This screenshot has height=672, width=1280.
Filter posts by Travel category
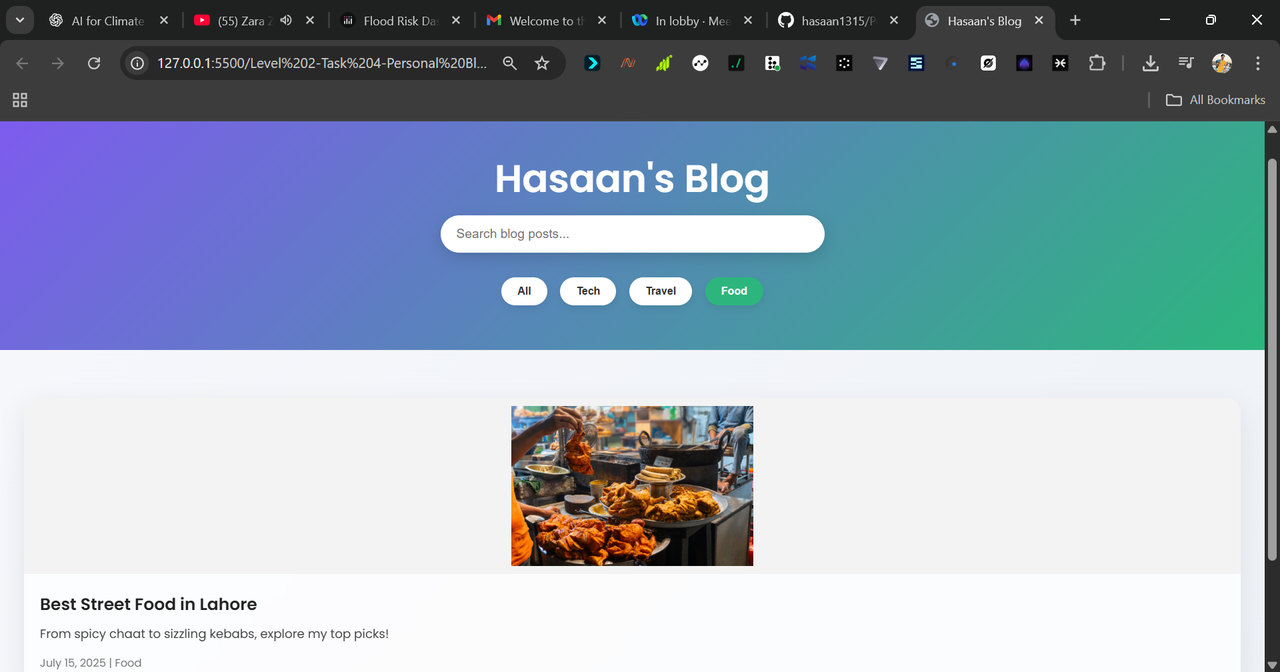coord(660,291)
